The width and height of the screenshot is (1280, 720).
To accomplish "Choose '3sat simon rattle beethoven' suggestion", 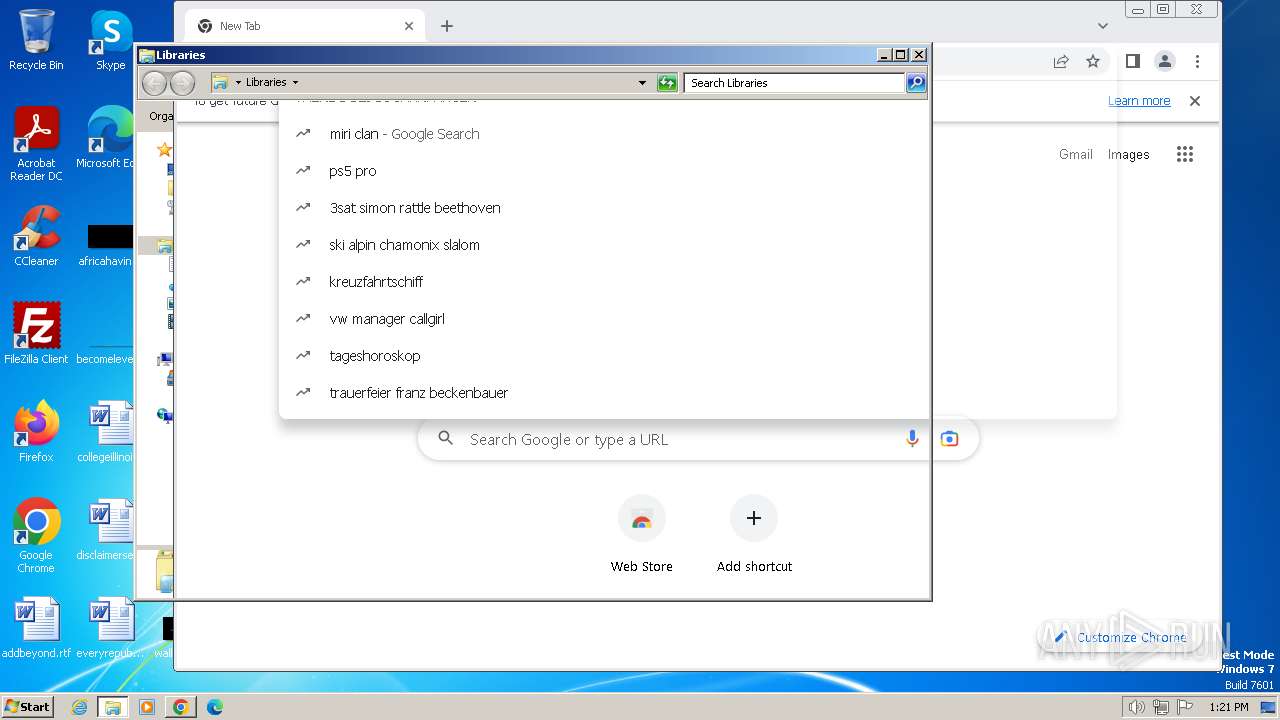I will [698, 208].
